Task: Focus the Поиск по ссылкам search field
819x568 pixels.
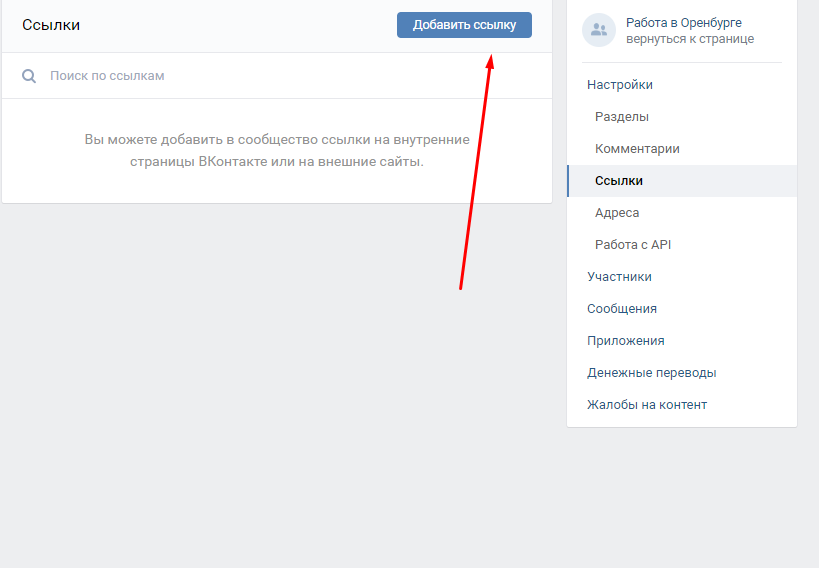Action: click(277, 76)
